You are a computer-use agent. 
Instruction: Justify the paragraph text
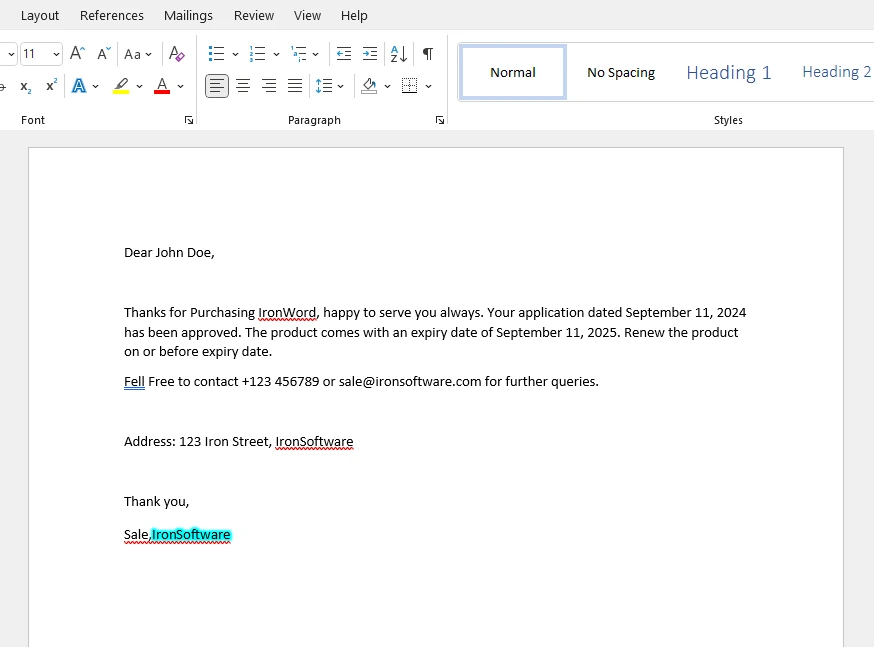(295, 86)
